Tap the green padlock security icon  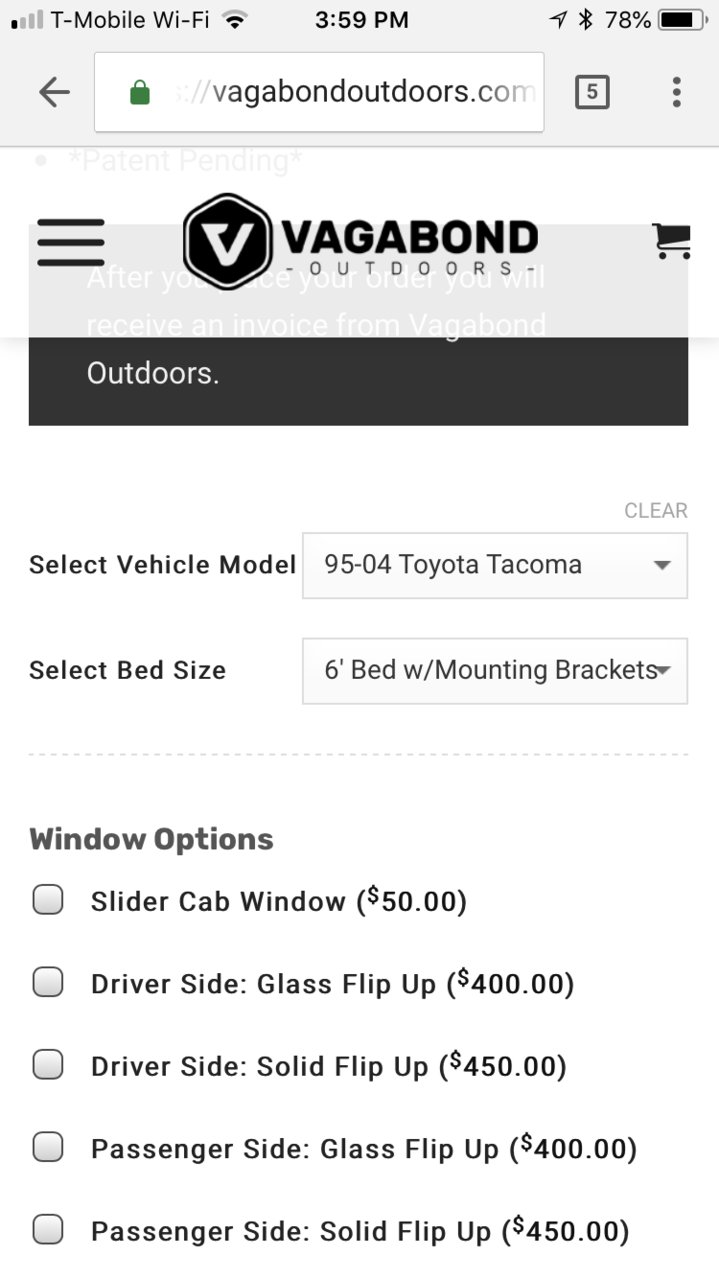[140, 93]
